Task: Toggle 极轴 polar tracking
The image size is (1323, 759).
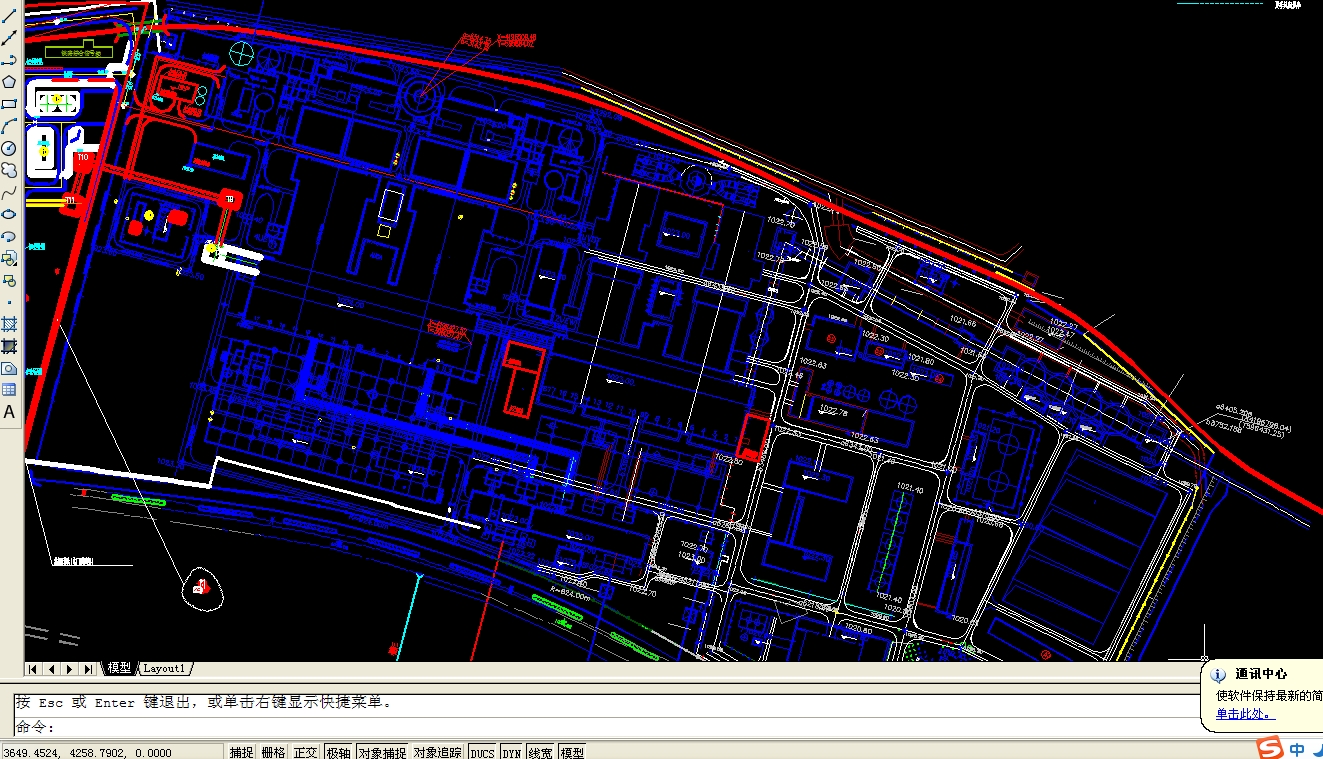Action: [338, 752]
